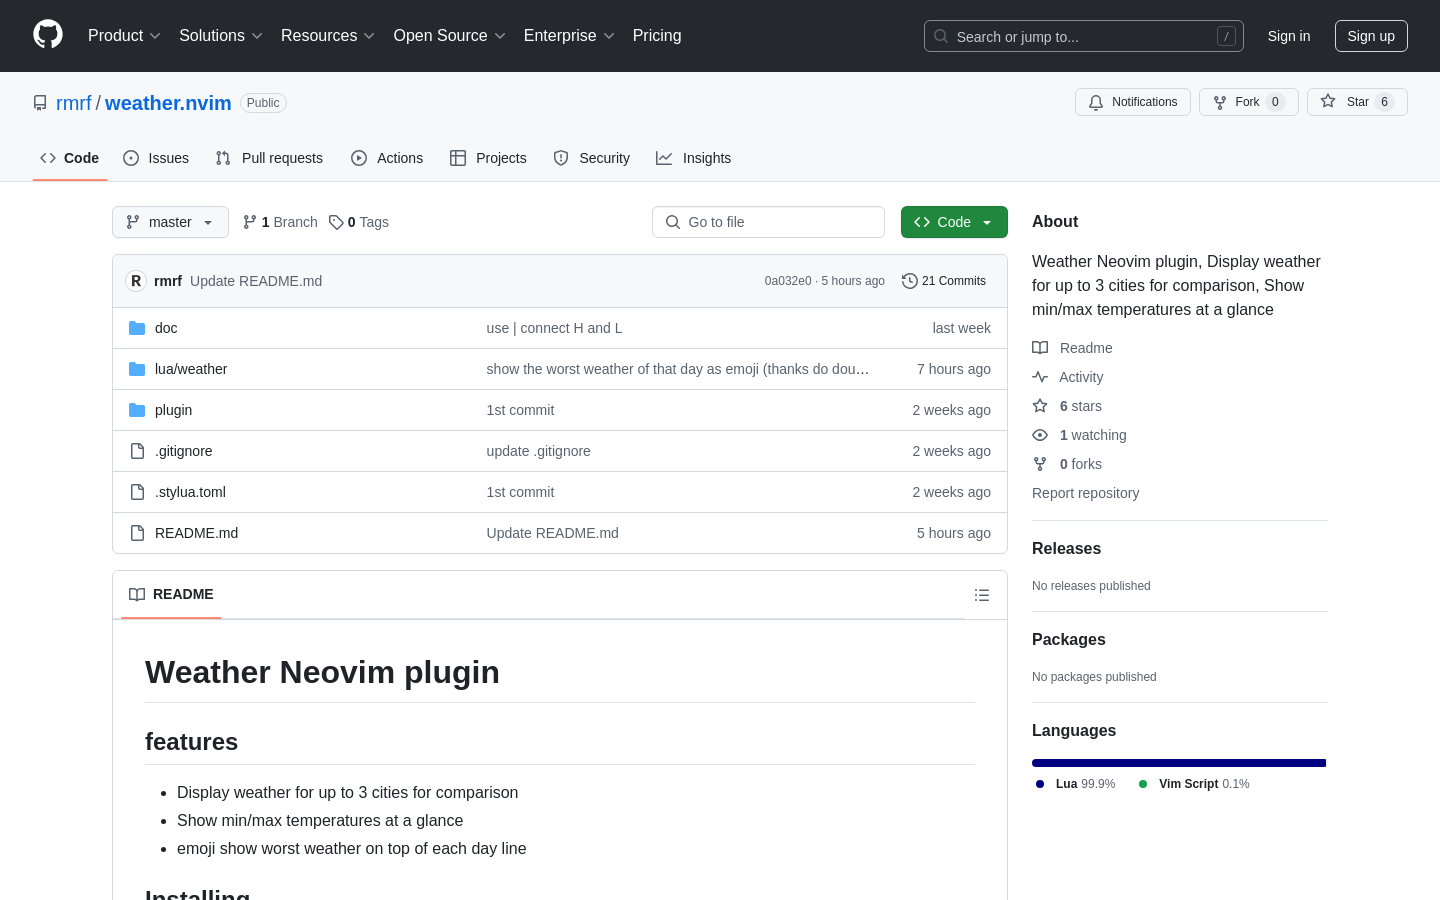
Task: Click the stars icon in About
Action: coord(1040,406)
